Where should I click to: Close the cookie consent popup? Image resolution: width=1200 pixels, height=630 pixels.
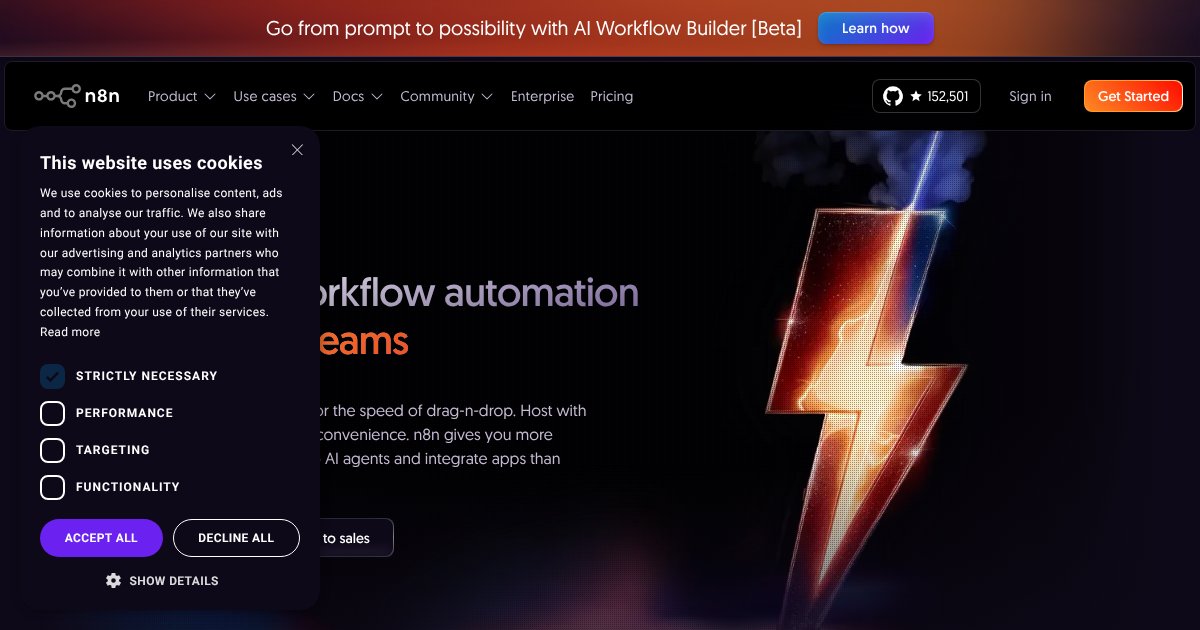pos(297,150)
